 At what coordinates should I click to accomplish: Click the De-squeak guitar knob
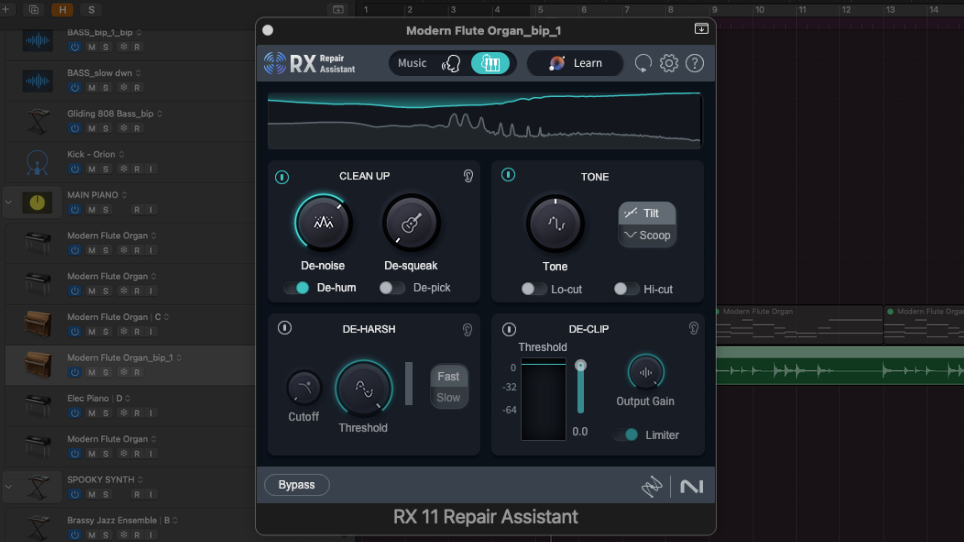411,222
